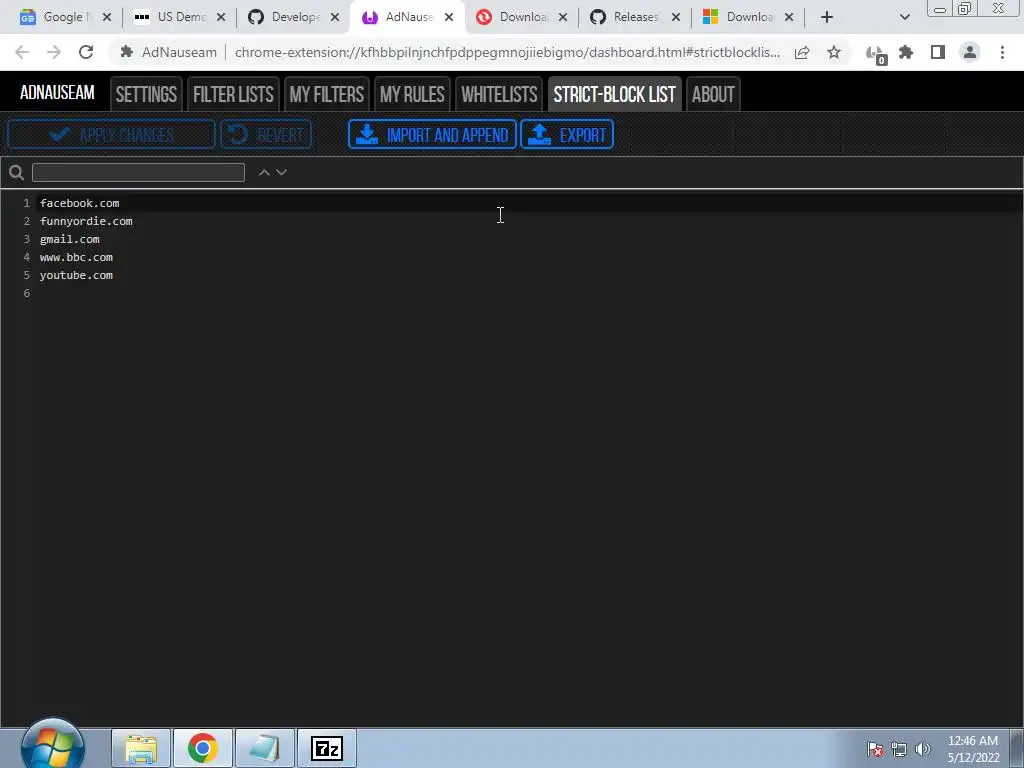Open the About tab
The image size is (1024, 768).
713,94
